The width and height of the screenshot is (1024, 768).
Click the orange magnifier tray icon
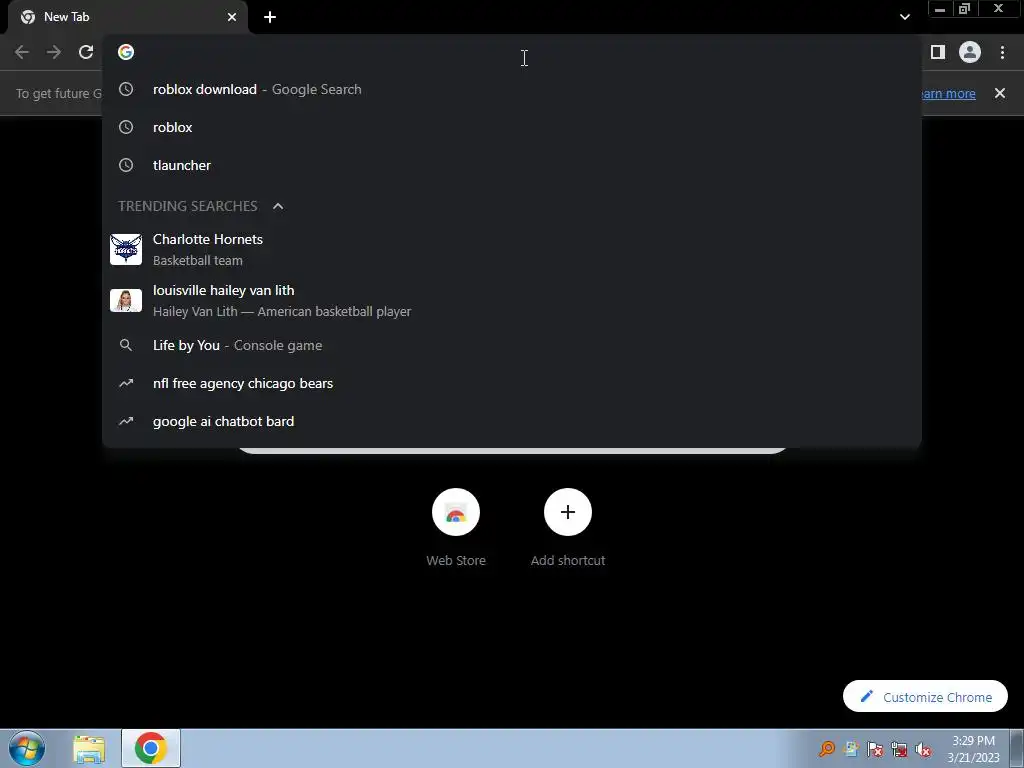(827, 749)
